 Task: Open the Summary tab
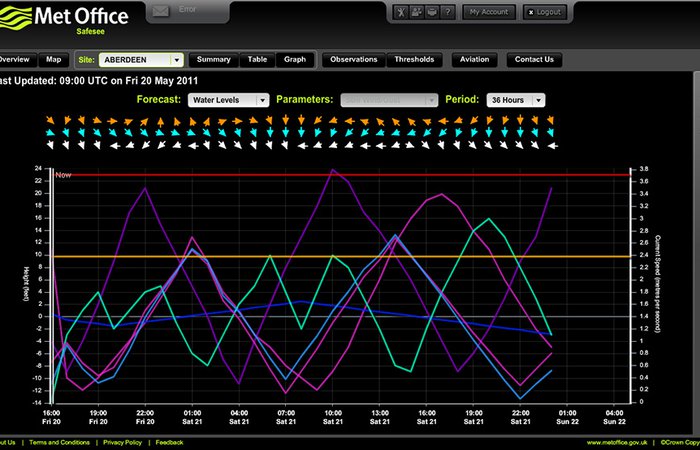click(x=213, y=60)
